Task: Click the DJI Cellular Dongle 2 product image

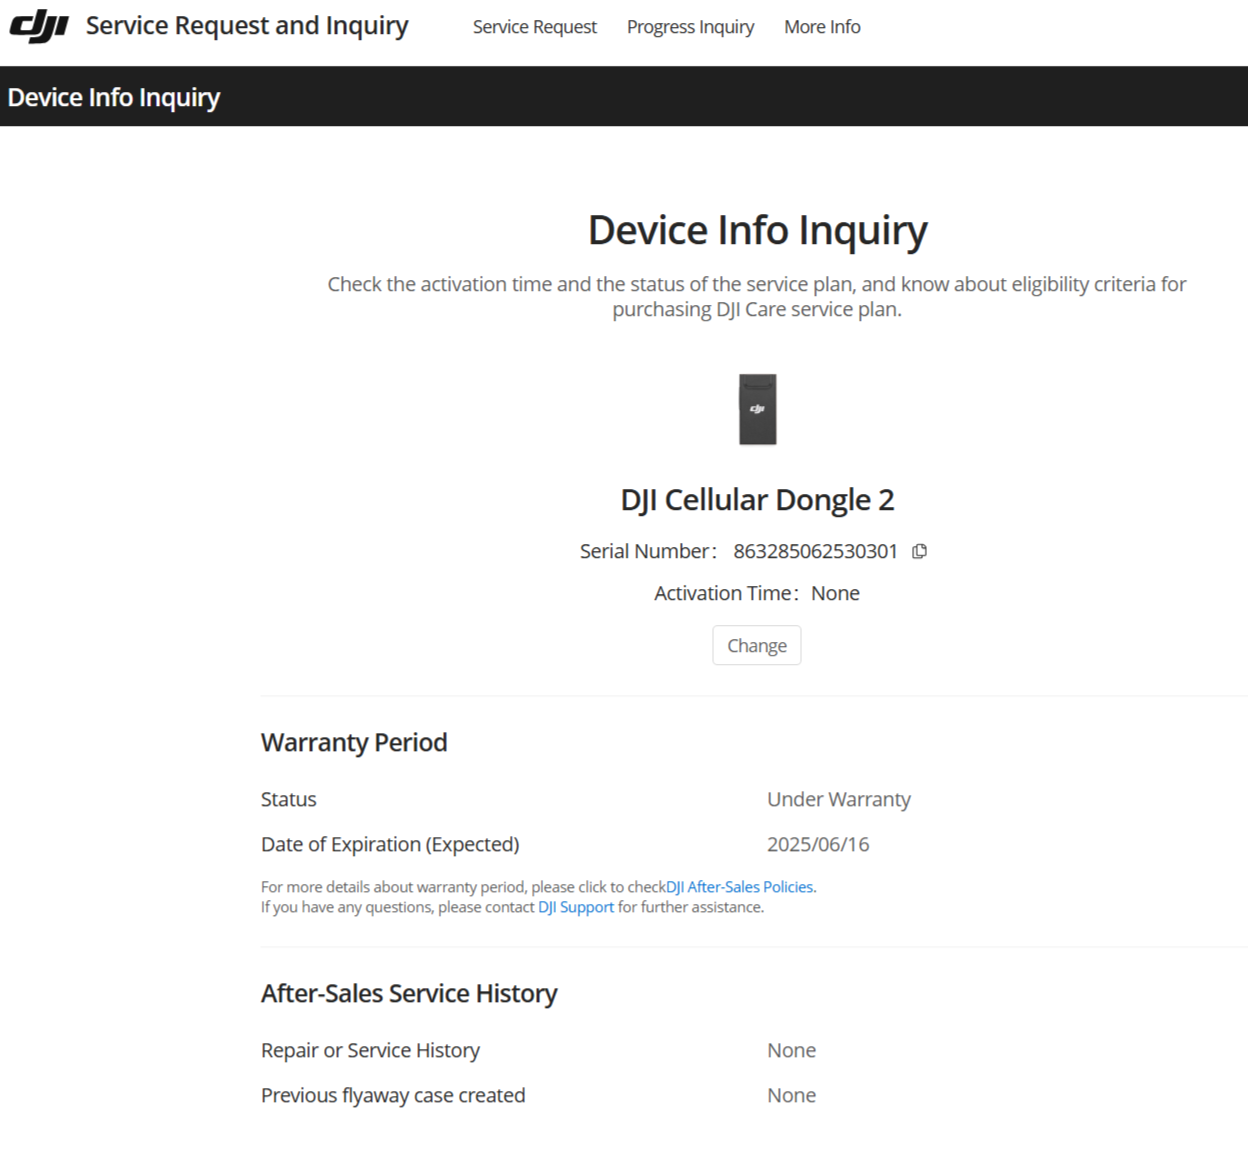Action: pyautogui.click(x=757, y=409)
